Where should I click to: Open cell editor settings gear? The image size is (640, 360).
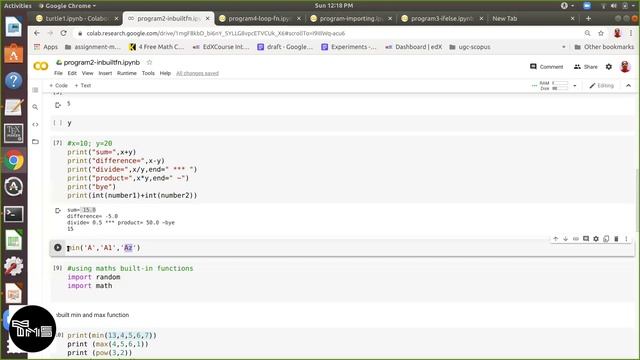click(596, 239)
